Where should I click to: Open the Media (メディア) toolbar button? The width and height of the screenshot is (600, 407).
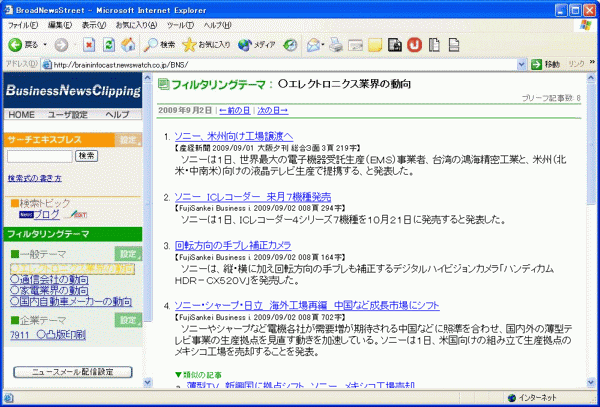tap(256, 45)
